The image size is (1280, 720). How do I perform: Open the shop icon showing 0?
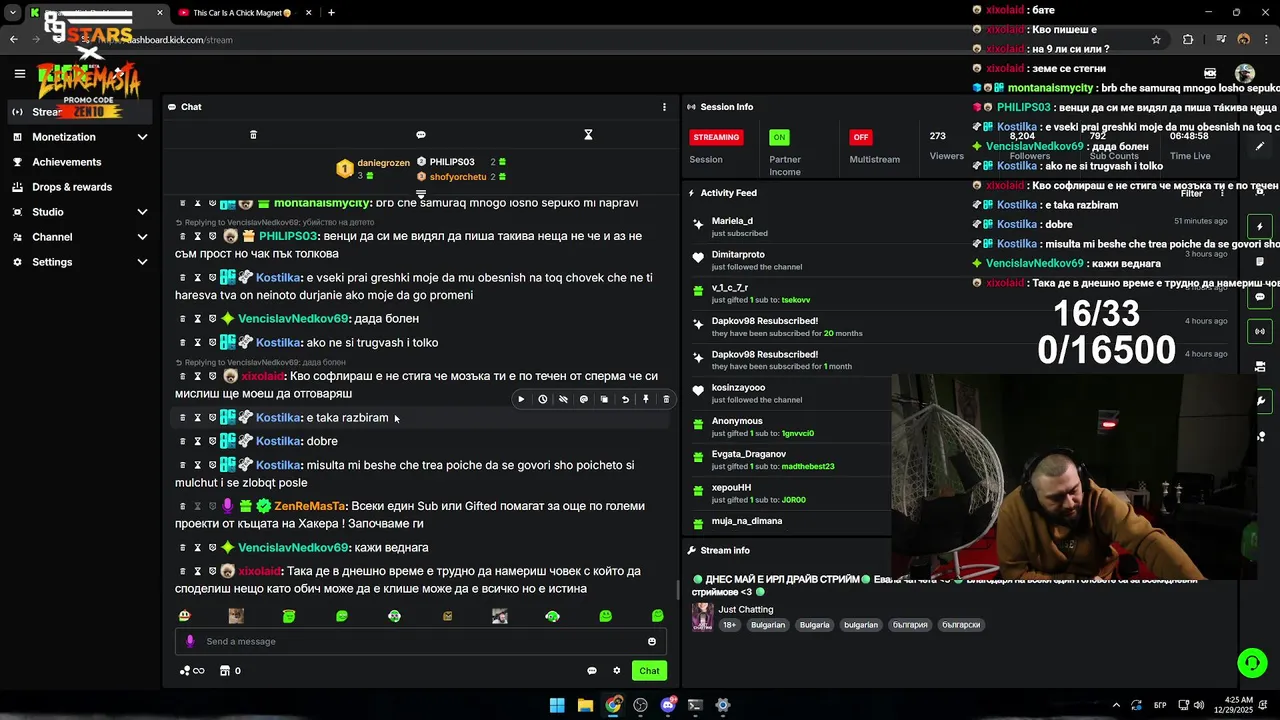tap(230, 671)
